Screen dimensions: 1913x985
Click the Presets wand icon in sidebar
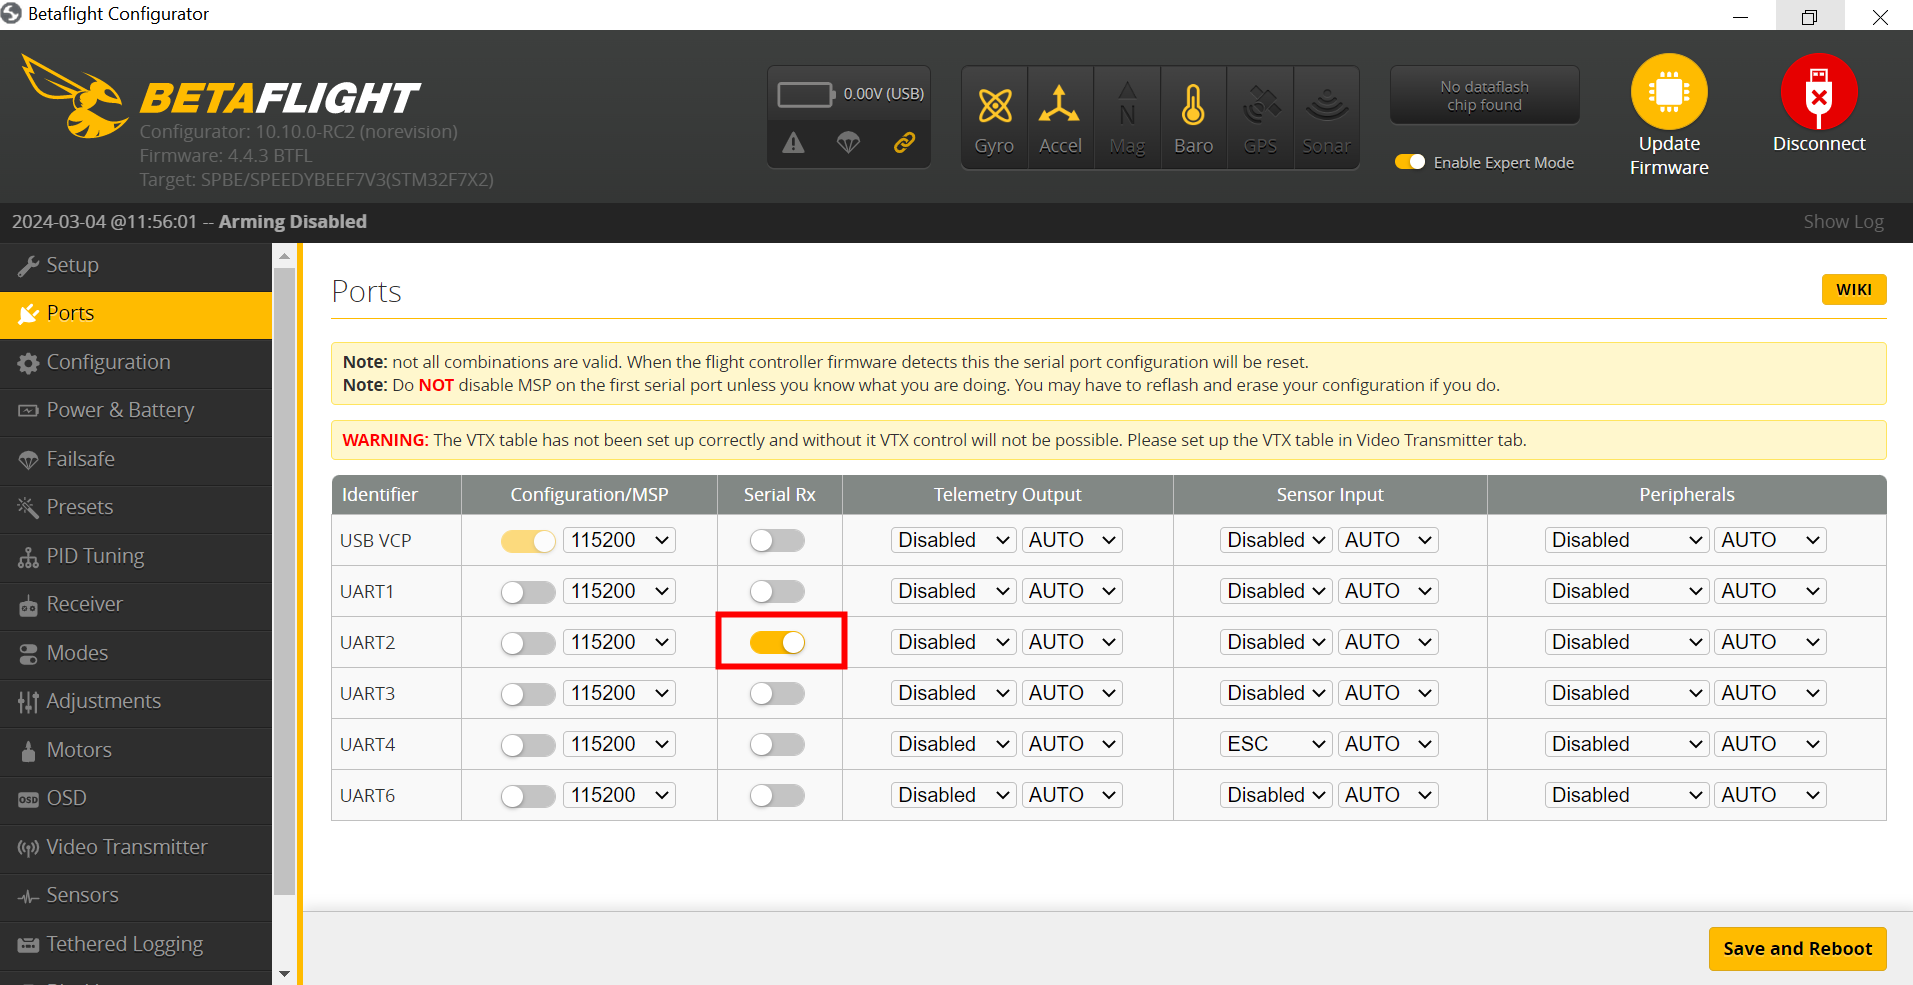pyautogui.click(x=28, y=508)
